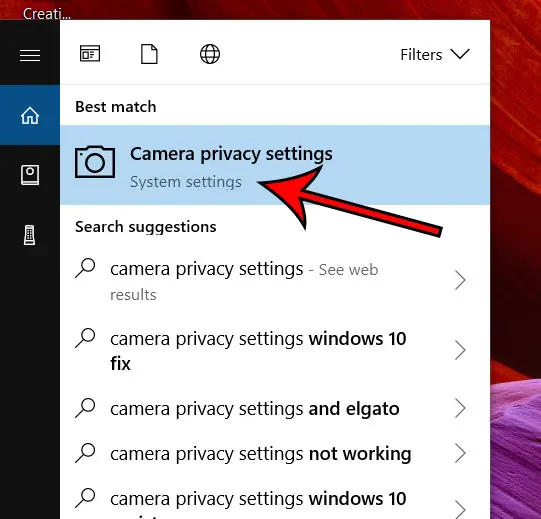This screenshot has height=519, width=541.
Task: Click the camera icon beside best match
Action: (95, 161)
